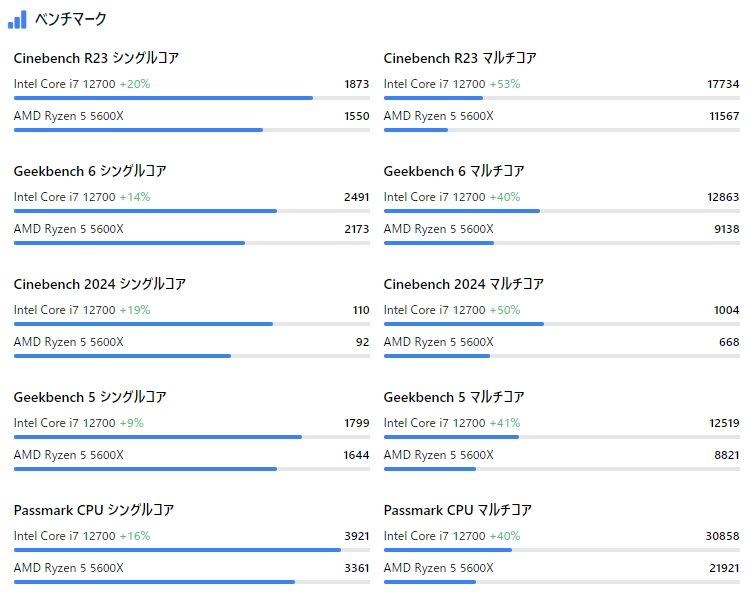Select the Geekbench 5 シングルコア heading

tap(90, 397)
